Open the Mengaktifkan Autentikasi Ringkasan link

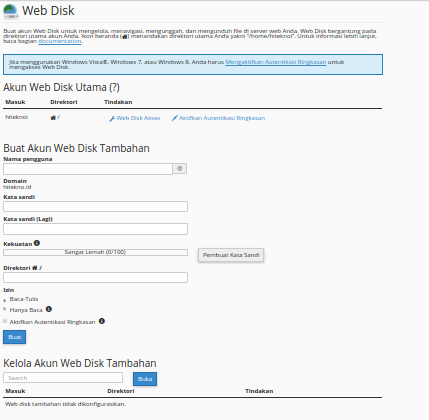pos(276,62)
